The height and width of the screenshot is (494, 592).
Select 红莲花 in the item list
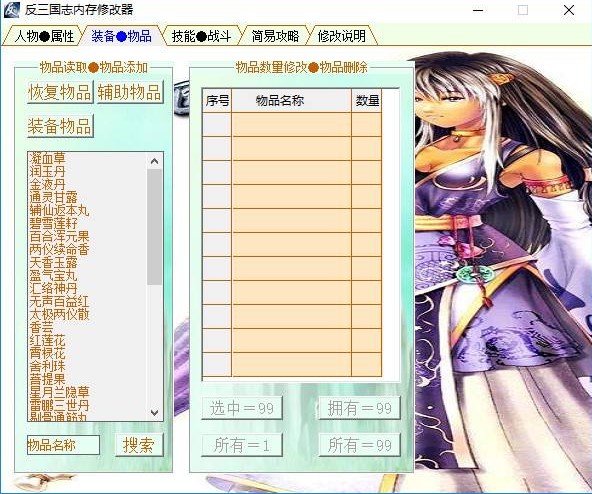pos(48,341)
